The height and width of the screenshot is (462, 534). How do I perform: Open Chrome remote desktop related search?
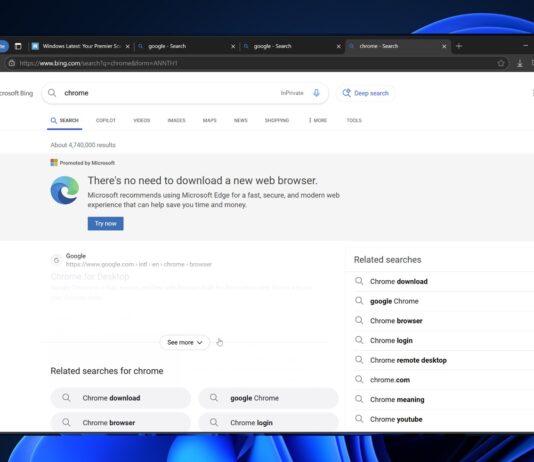408,360
